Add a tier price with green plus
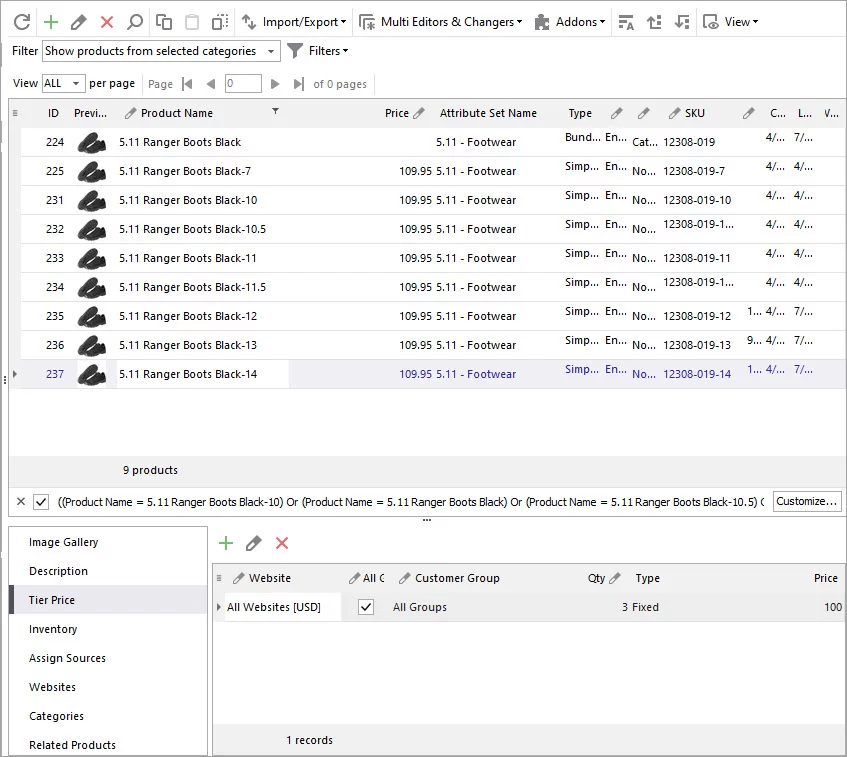 226,543
